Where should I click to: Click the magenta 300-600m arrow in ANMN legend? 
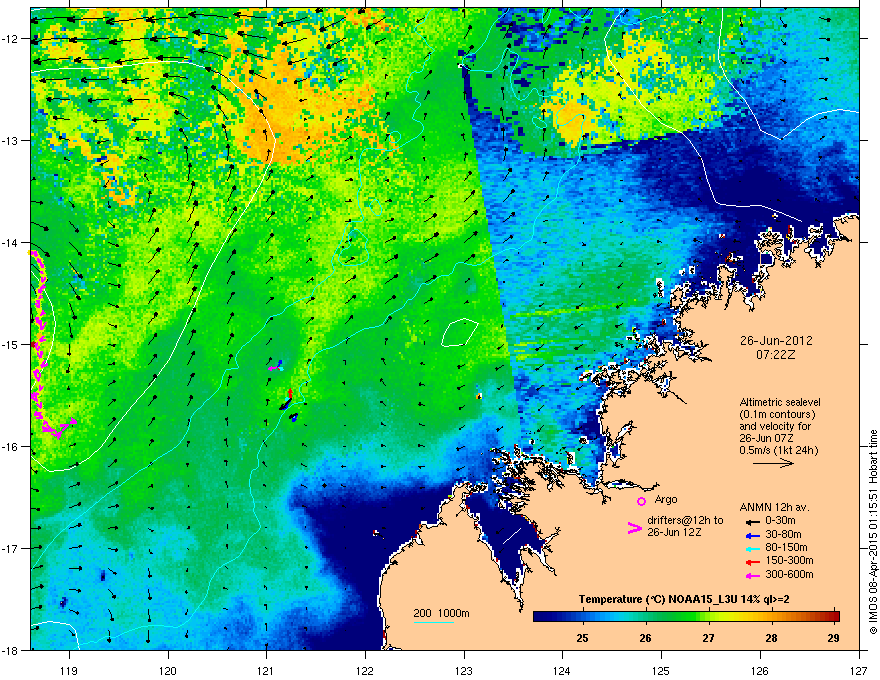pyautogui.click(x=753, y=575)
